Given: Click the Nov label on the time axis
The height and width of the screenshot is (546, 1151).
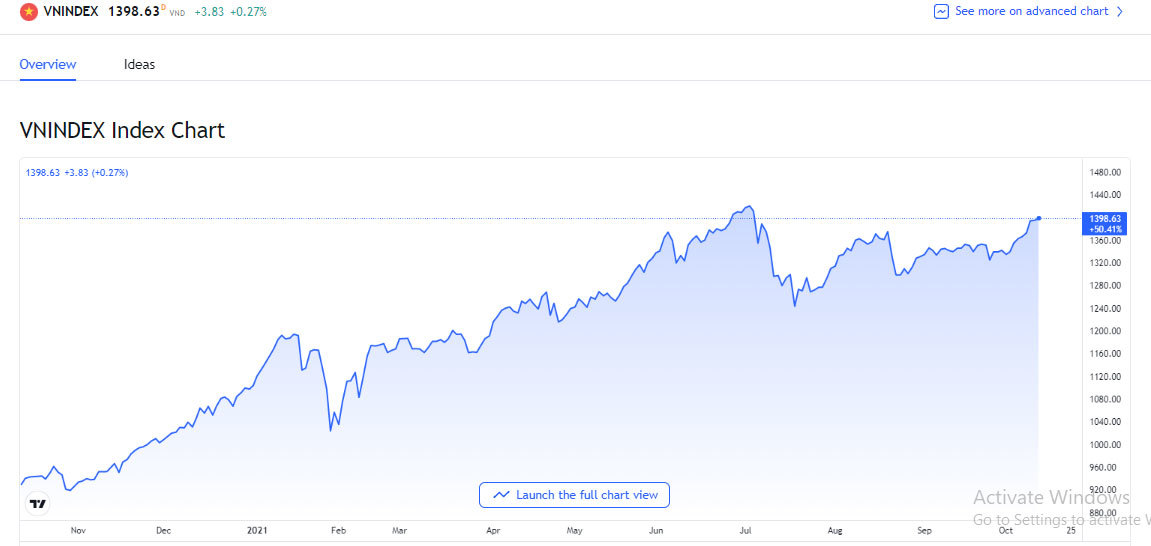Looking at the screenshot, I should [78, 530].
